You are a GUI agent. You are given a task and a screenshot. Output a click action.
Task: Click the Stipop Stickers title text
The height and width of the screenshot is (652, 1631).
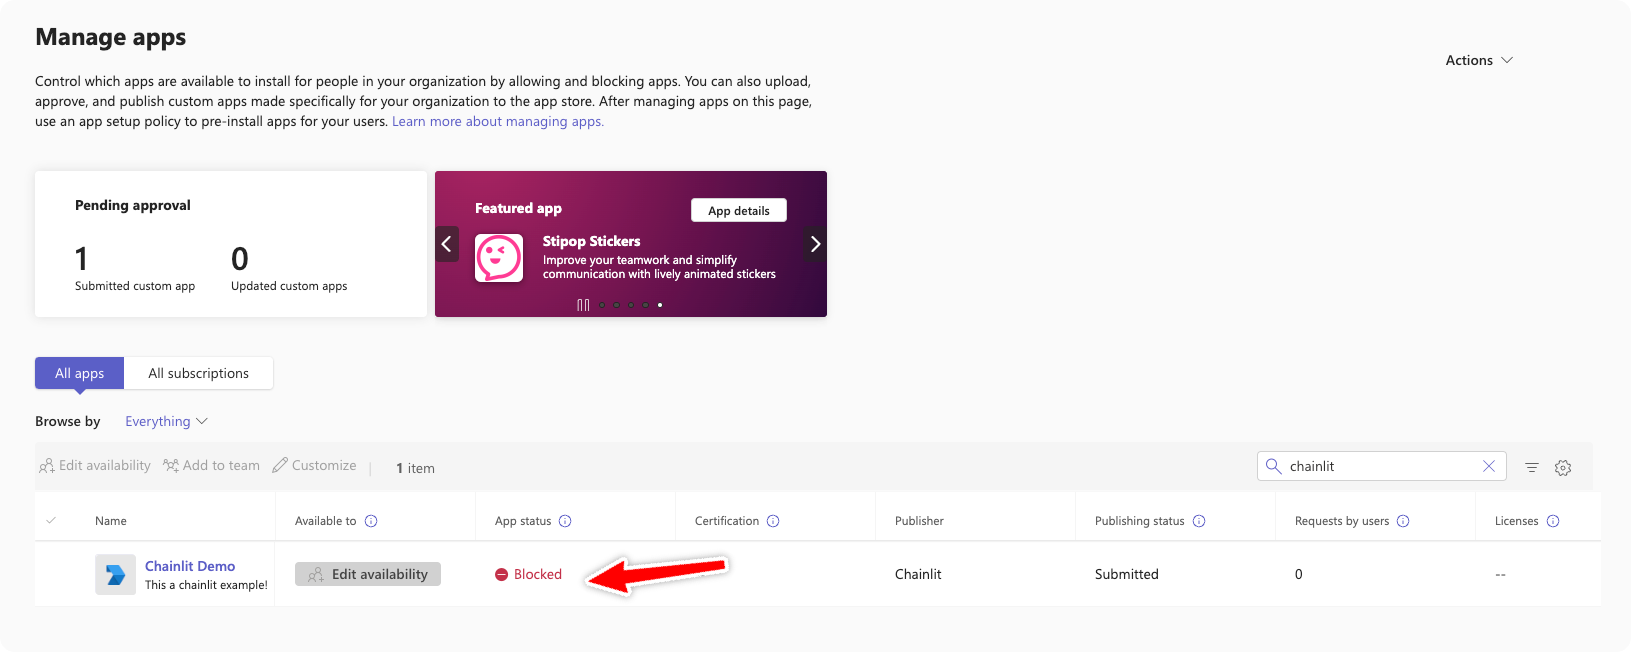point(591,241)
